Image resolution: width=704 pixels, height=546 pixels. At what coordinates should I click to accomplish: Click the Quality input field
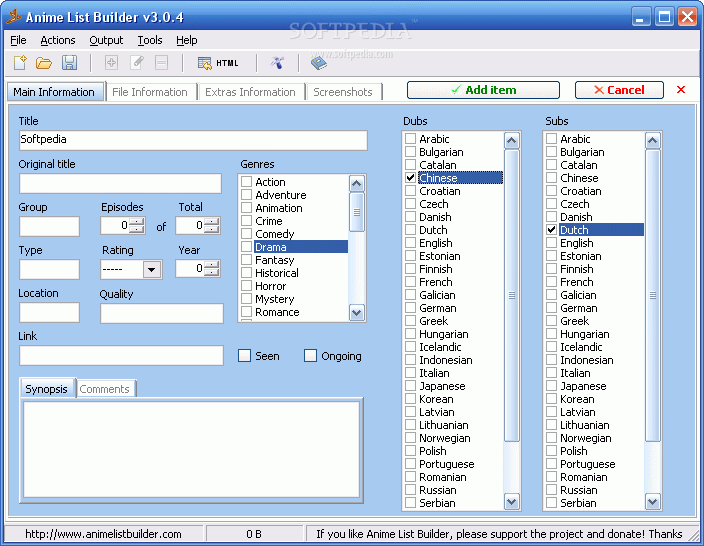(x=162, y=313)
